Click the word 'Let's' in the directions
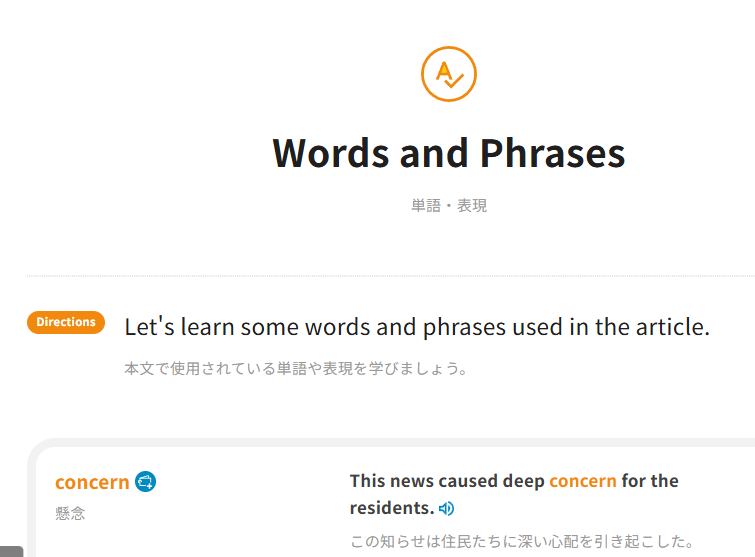Image resolution: width=755 pixels, height=557 pixels. (x=150, y=327)
